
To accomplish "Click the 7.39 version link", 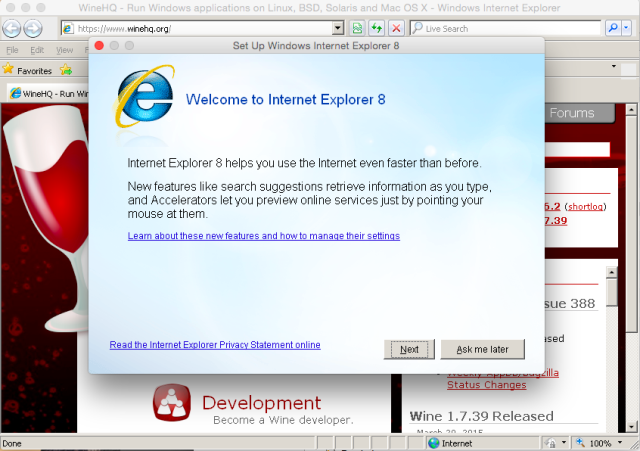I will [556, 221].
